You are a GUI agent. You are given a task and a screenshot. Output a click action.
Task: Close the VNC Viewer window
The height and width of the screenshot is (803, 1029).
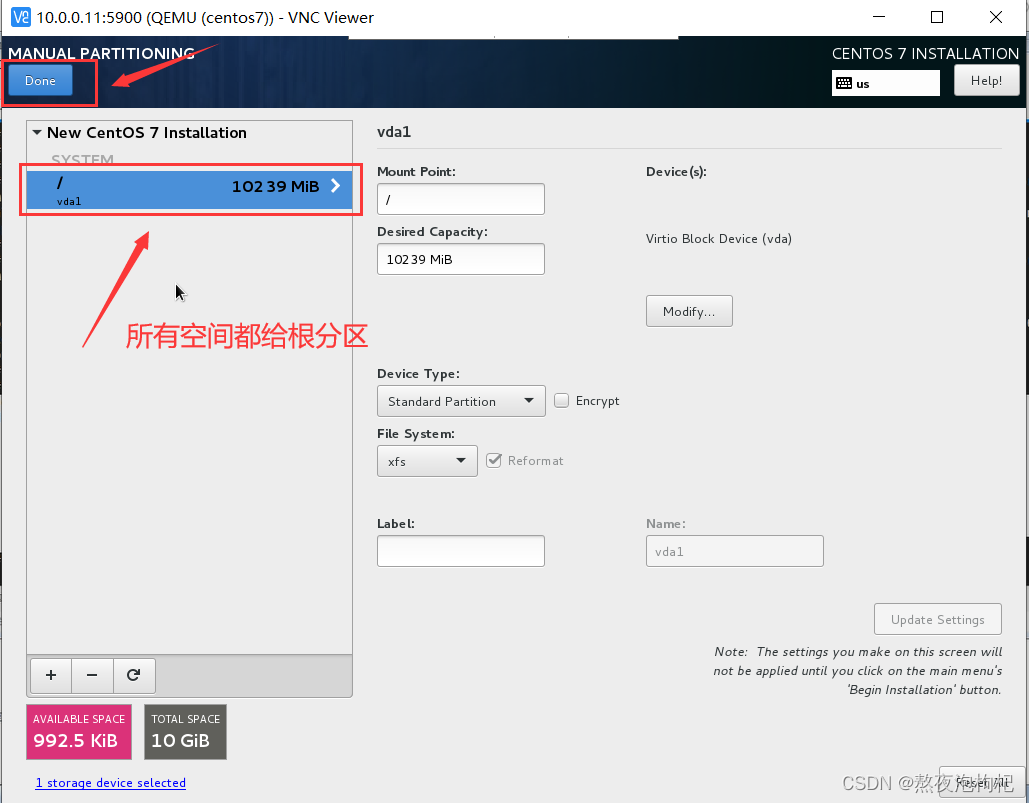(x=996, y=17)
